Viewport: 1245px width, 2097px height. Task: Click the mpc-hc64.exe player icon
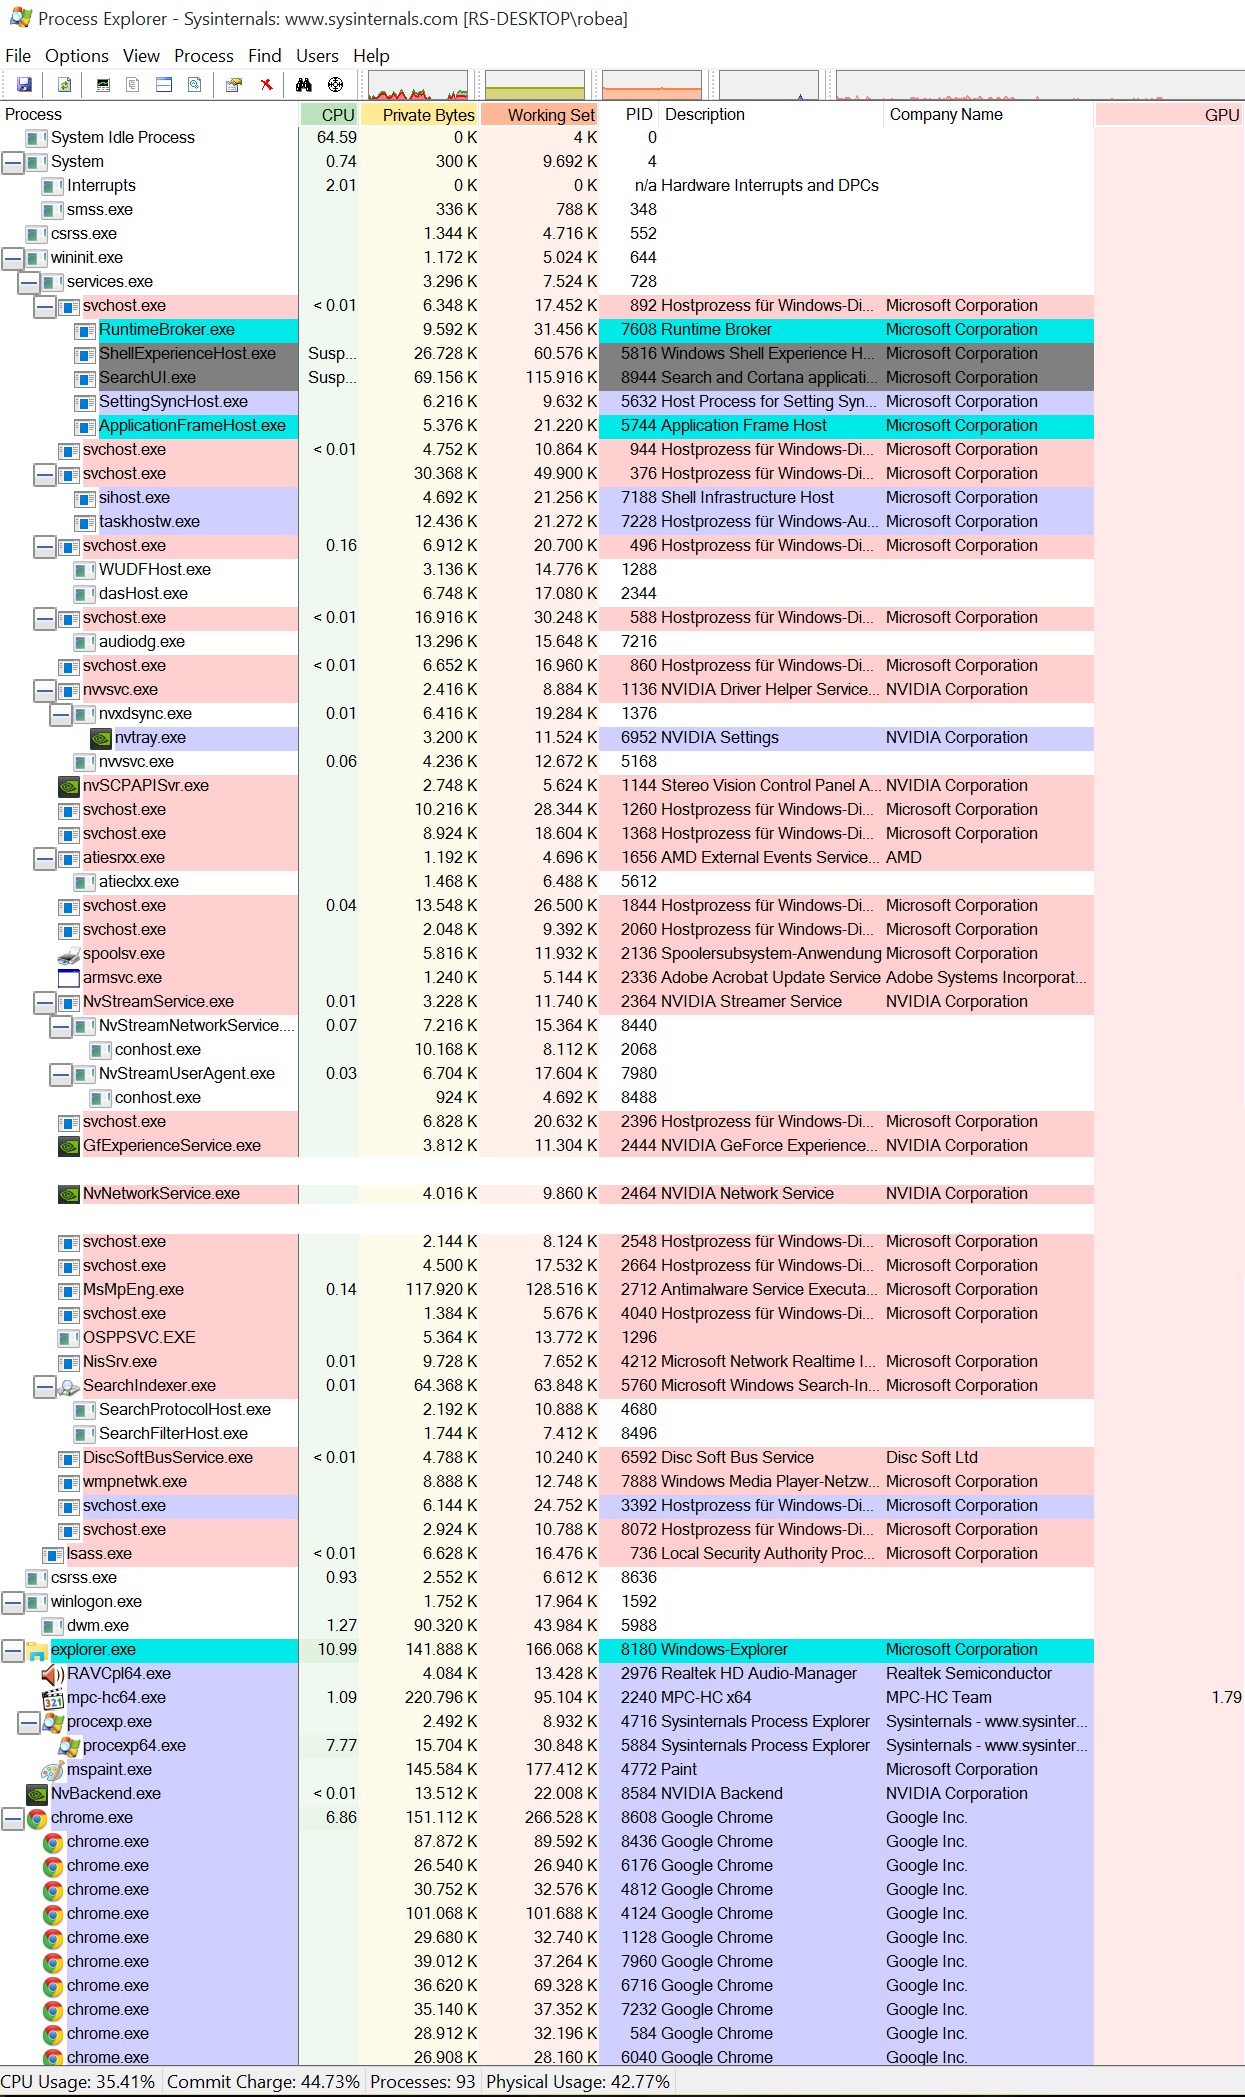pyautogui.click(x=53, y=1698)
